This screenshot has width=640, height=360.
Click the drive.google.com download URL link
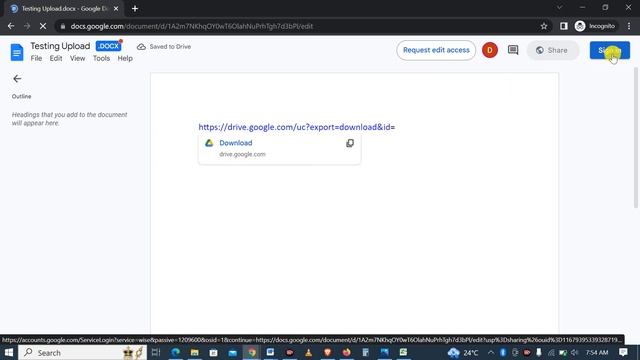point(297,127)
